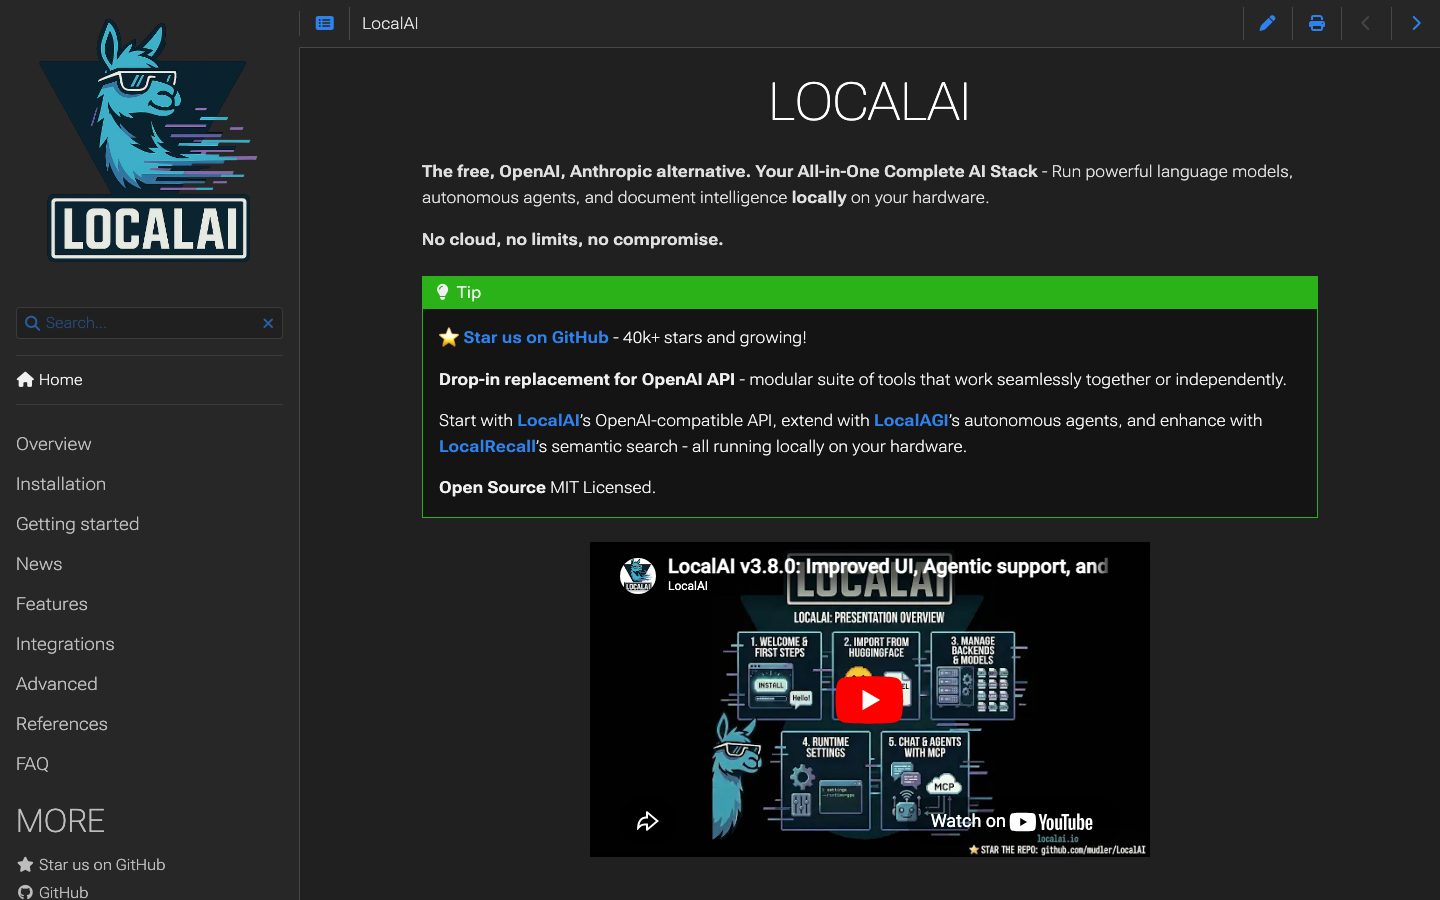Select FAQ in the sidebar
Screen dimensions: 1440x900
point(31,764)
